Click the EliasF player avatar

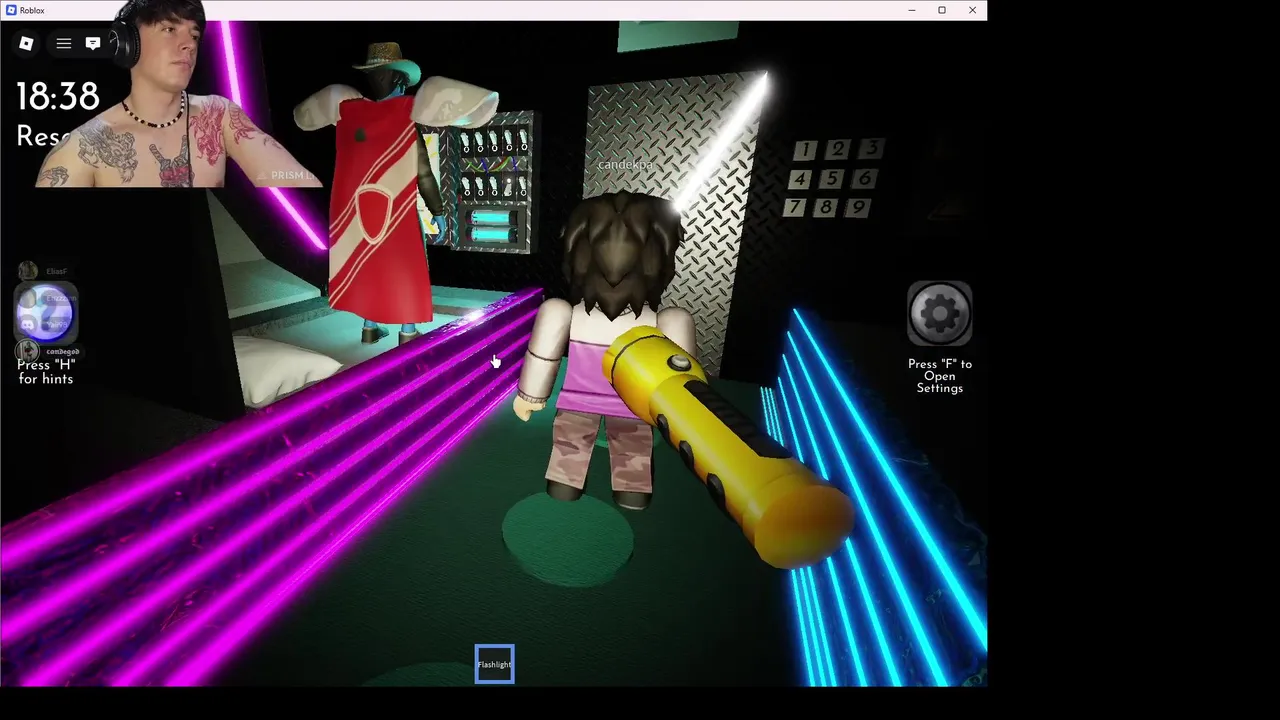pyautogui.click(x=28, y=271)
